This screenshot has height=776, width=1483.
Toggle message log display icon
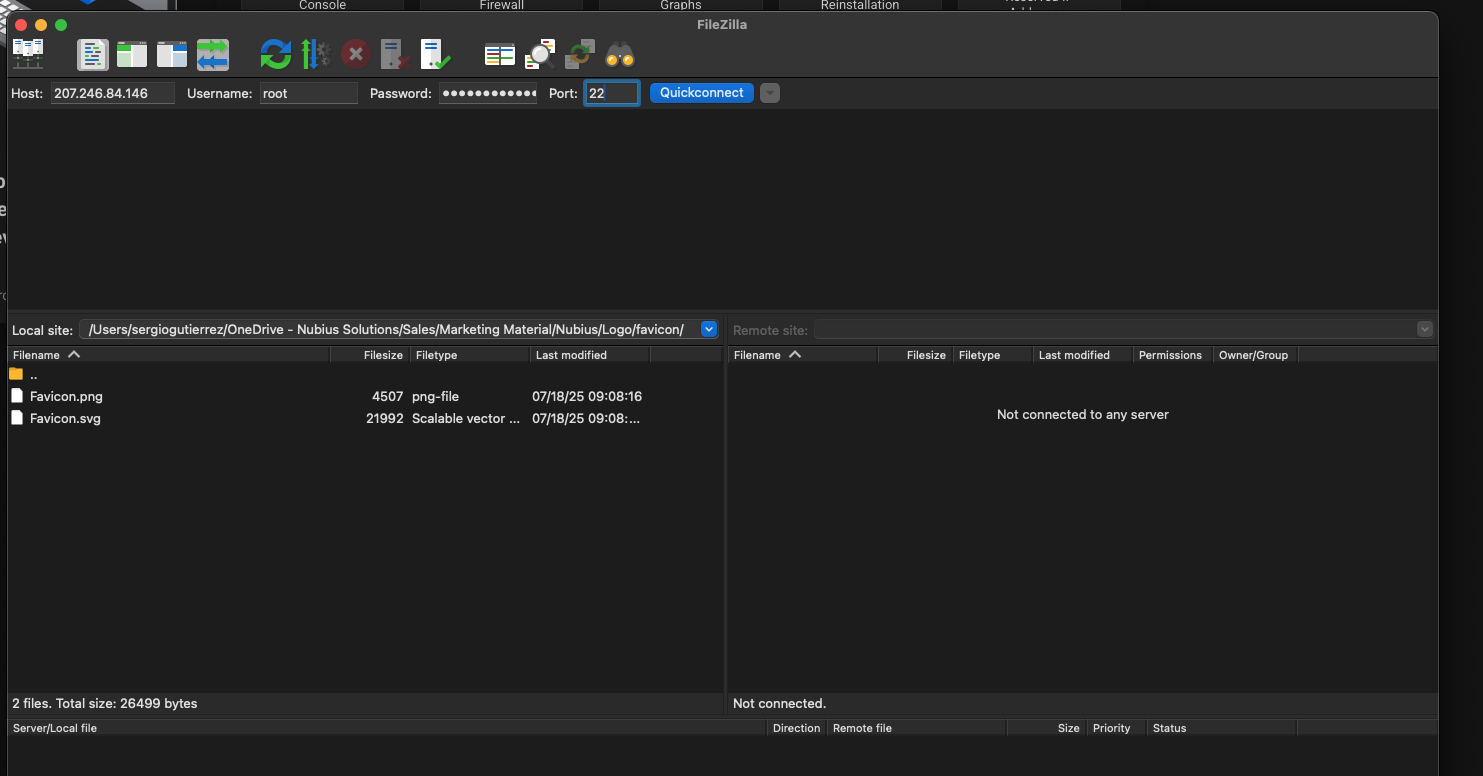(93, 54)
